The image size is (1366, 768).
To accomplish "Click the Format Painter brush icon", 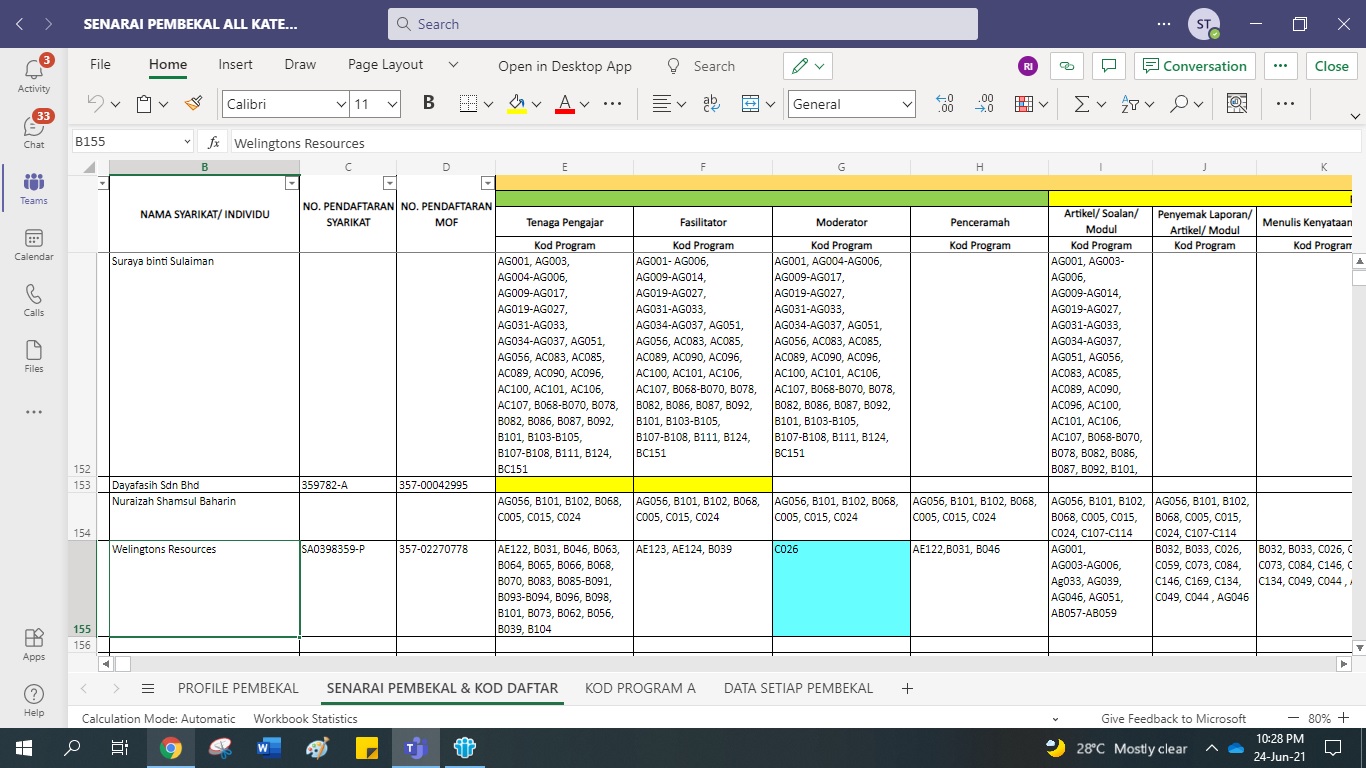I will click(194, 103).
